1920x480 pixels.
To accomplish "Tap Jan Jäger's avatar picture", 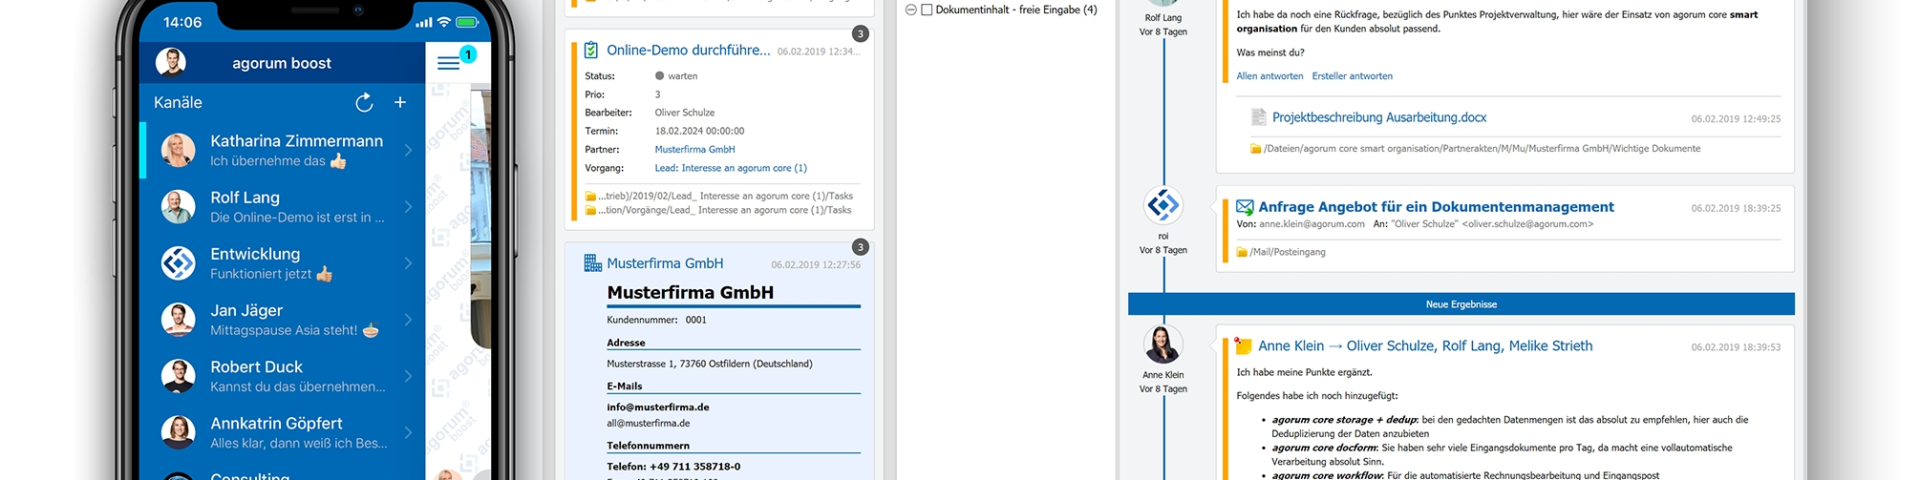I will pyautogui.click(x=178, y=320).
